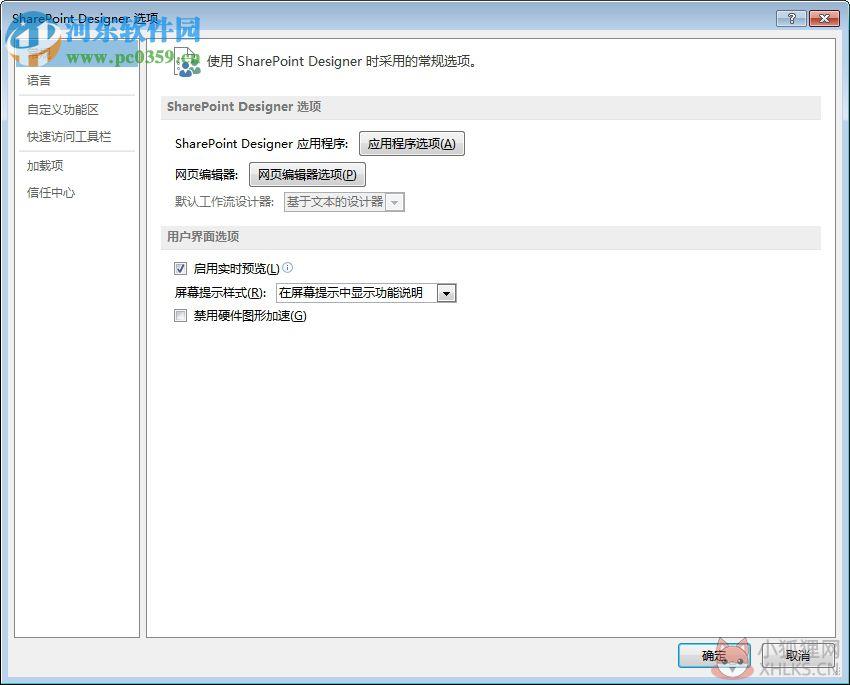Click the 应用程序选项(A) button

point(411,144)
